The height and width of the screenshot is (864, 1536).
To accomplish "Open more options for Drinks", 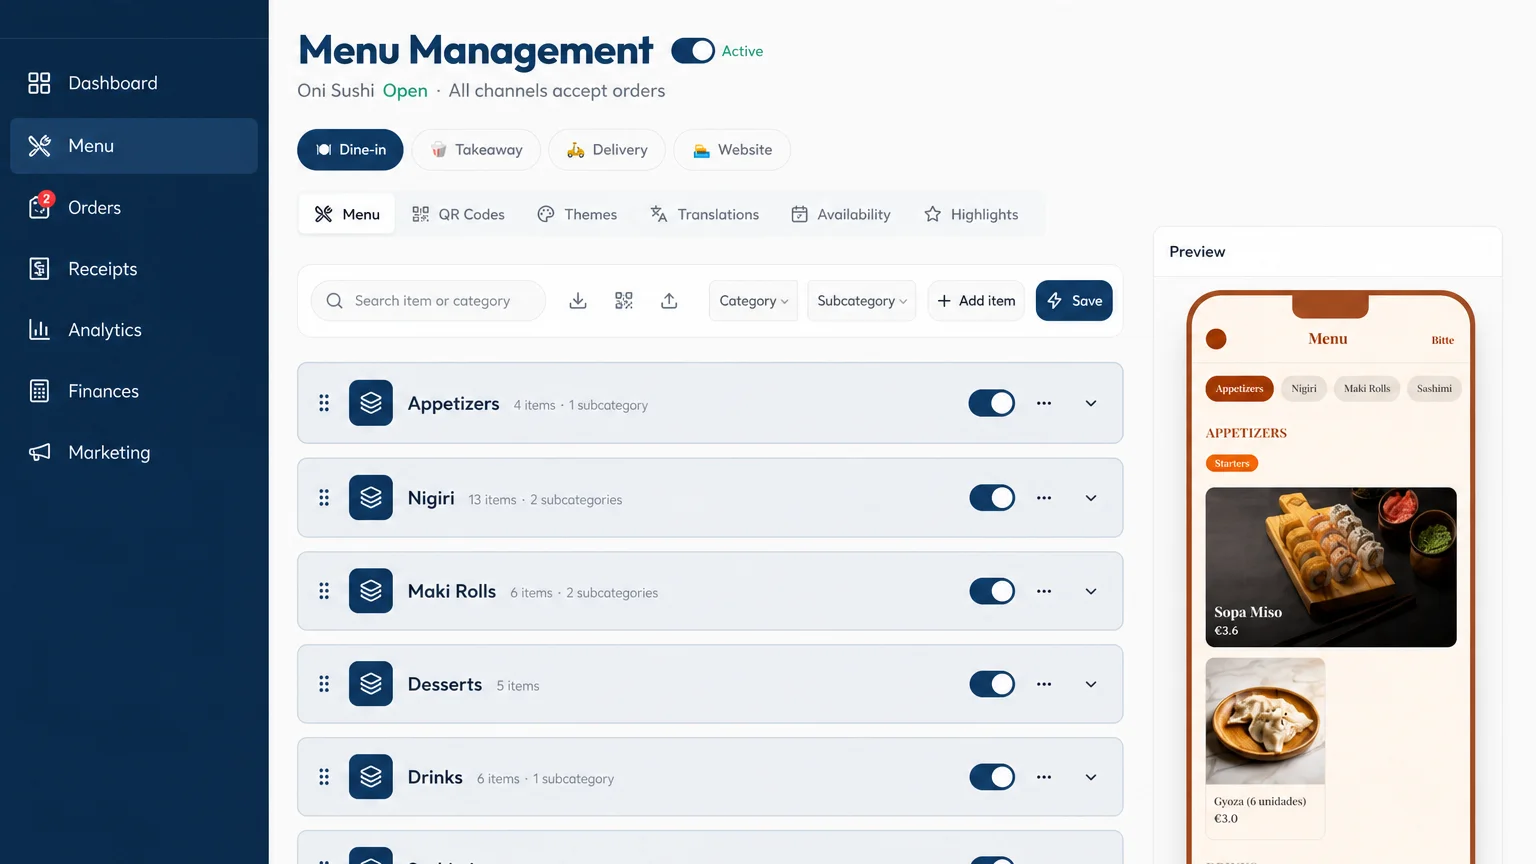I will pos(1044,777).
